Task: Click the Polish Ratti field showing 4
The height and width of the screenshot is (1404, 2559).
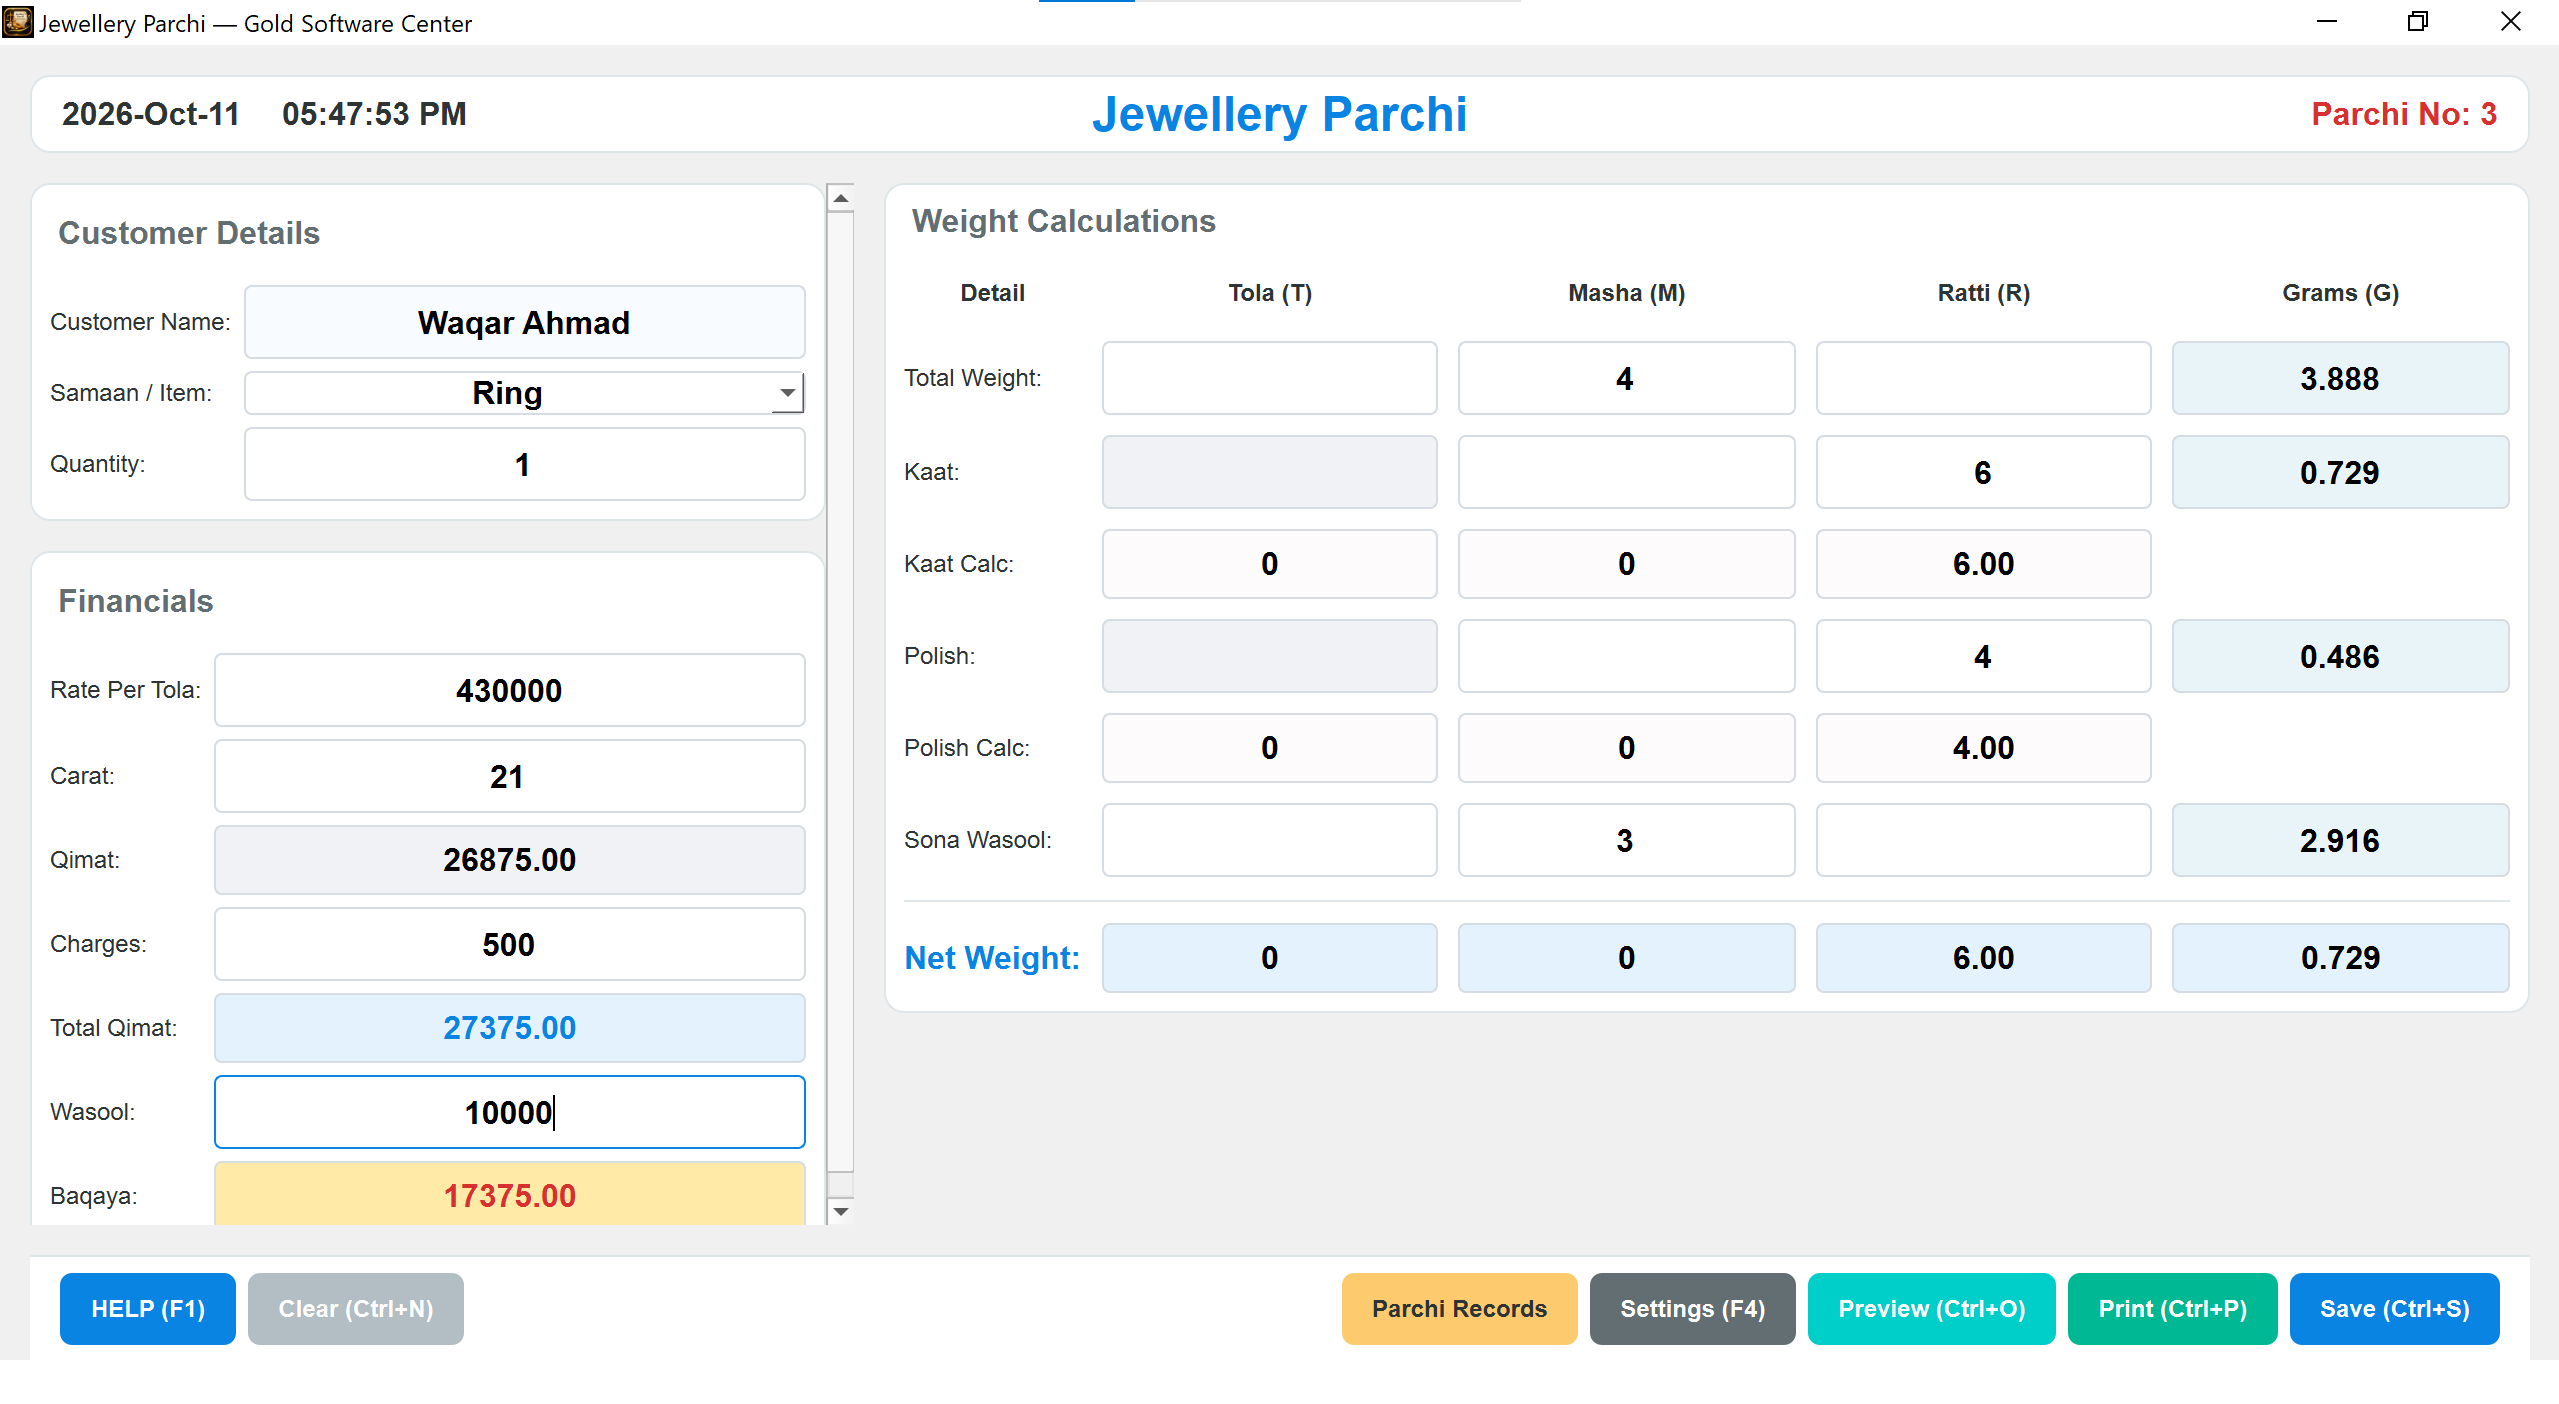Action: pos(1983,656)
